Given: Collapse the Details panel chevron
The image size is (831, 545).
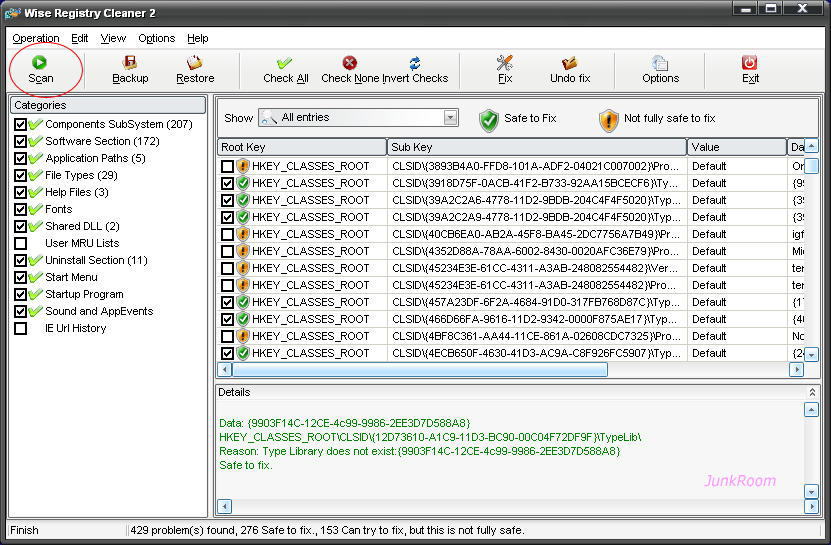Looking at the screenshot, I should [x=812, y=392].
